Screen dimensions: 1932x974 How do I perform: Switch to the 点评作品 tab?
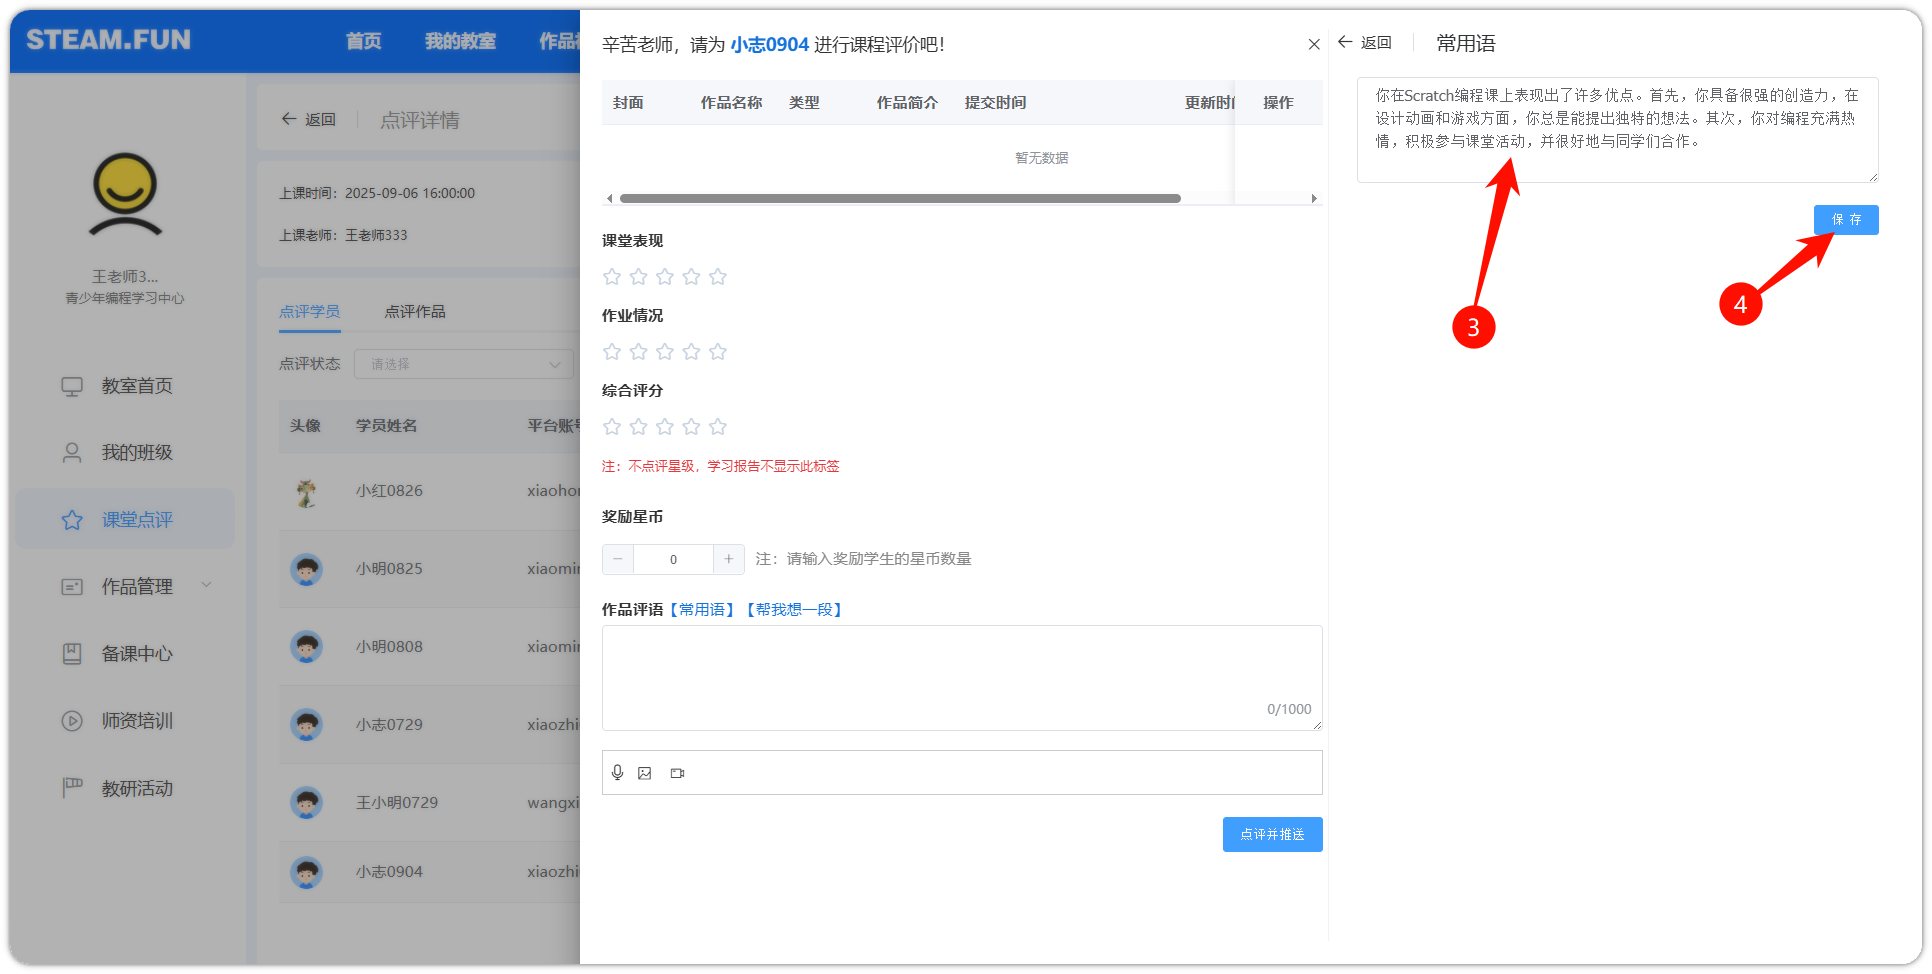click(415, 312)
